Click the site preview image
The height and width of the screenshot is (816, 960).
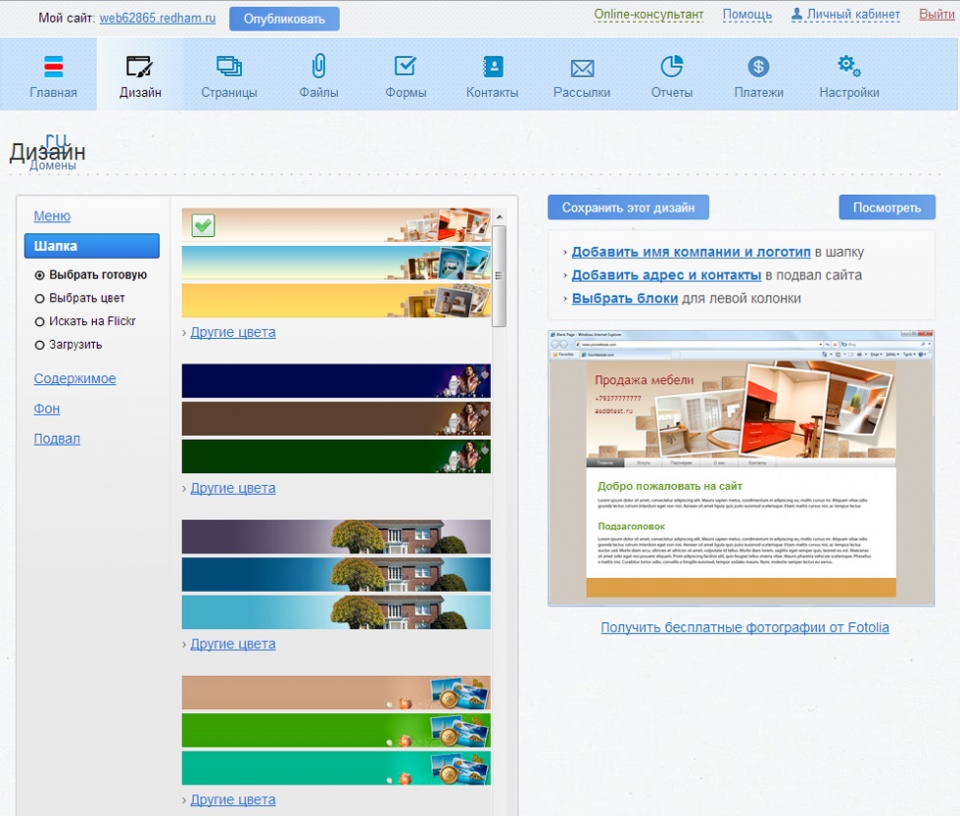741,468
